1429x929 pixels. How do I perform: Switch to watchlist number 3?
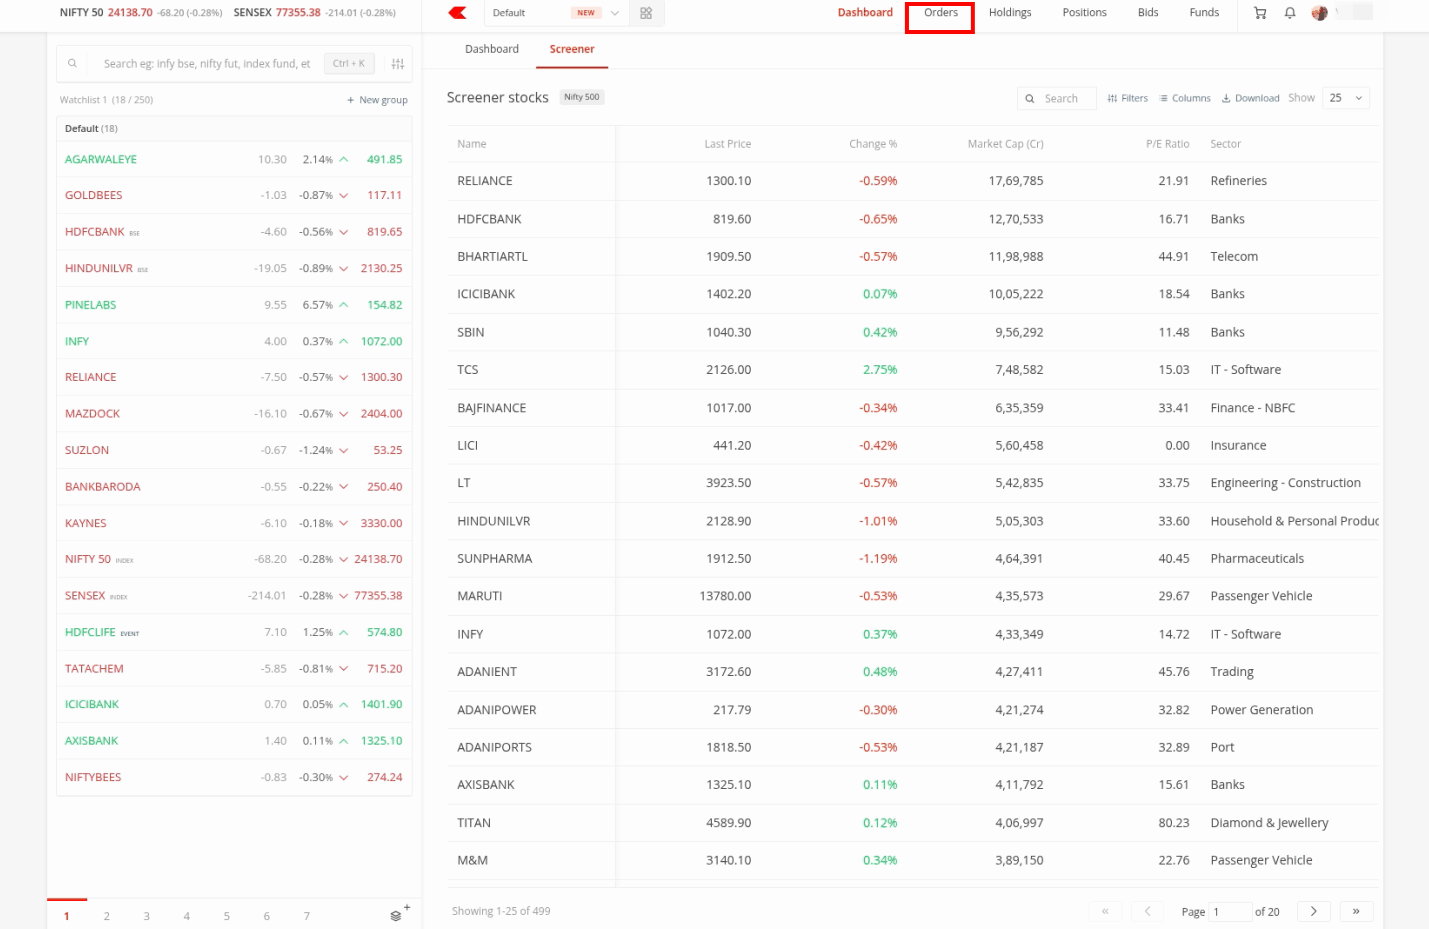[x=147, y=916]
